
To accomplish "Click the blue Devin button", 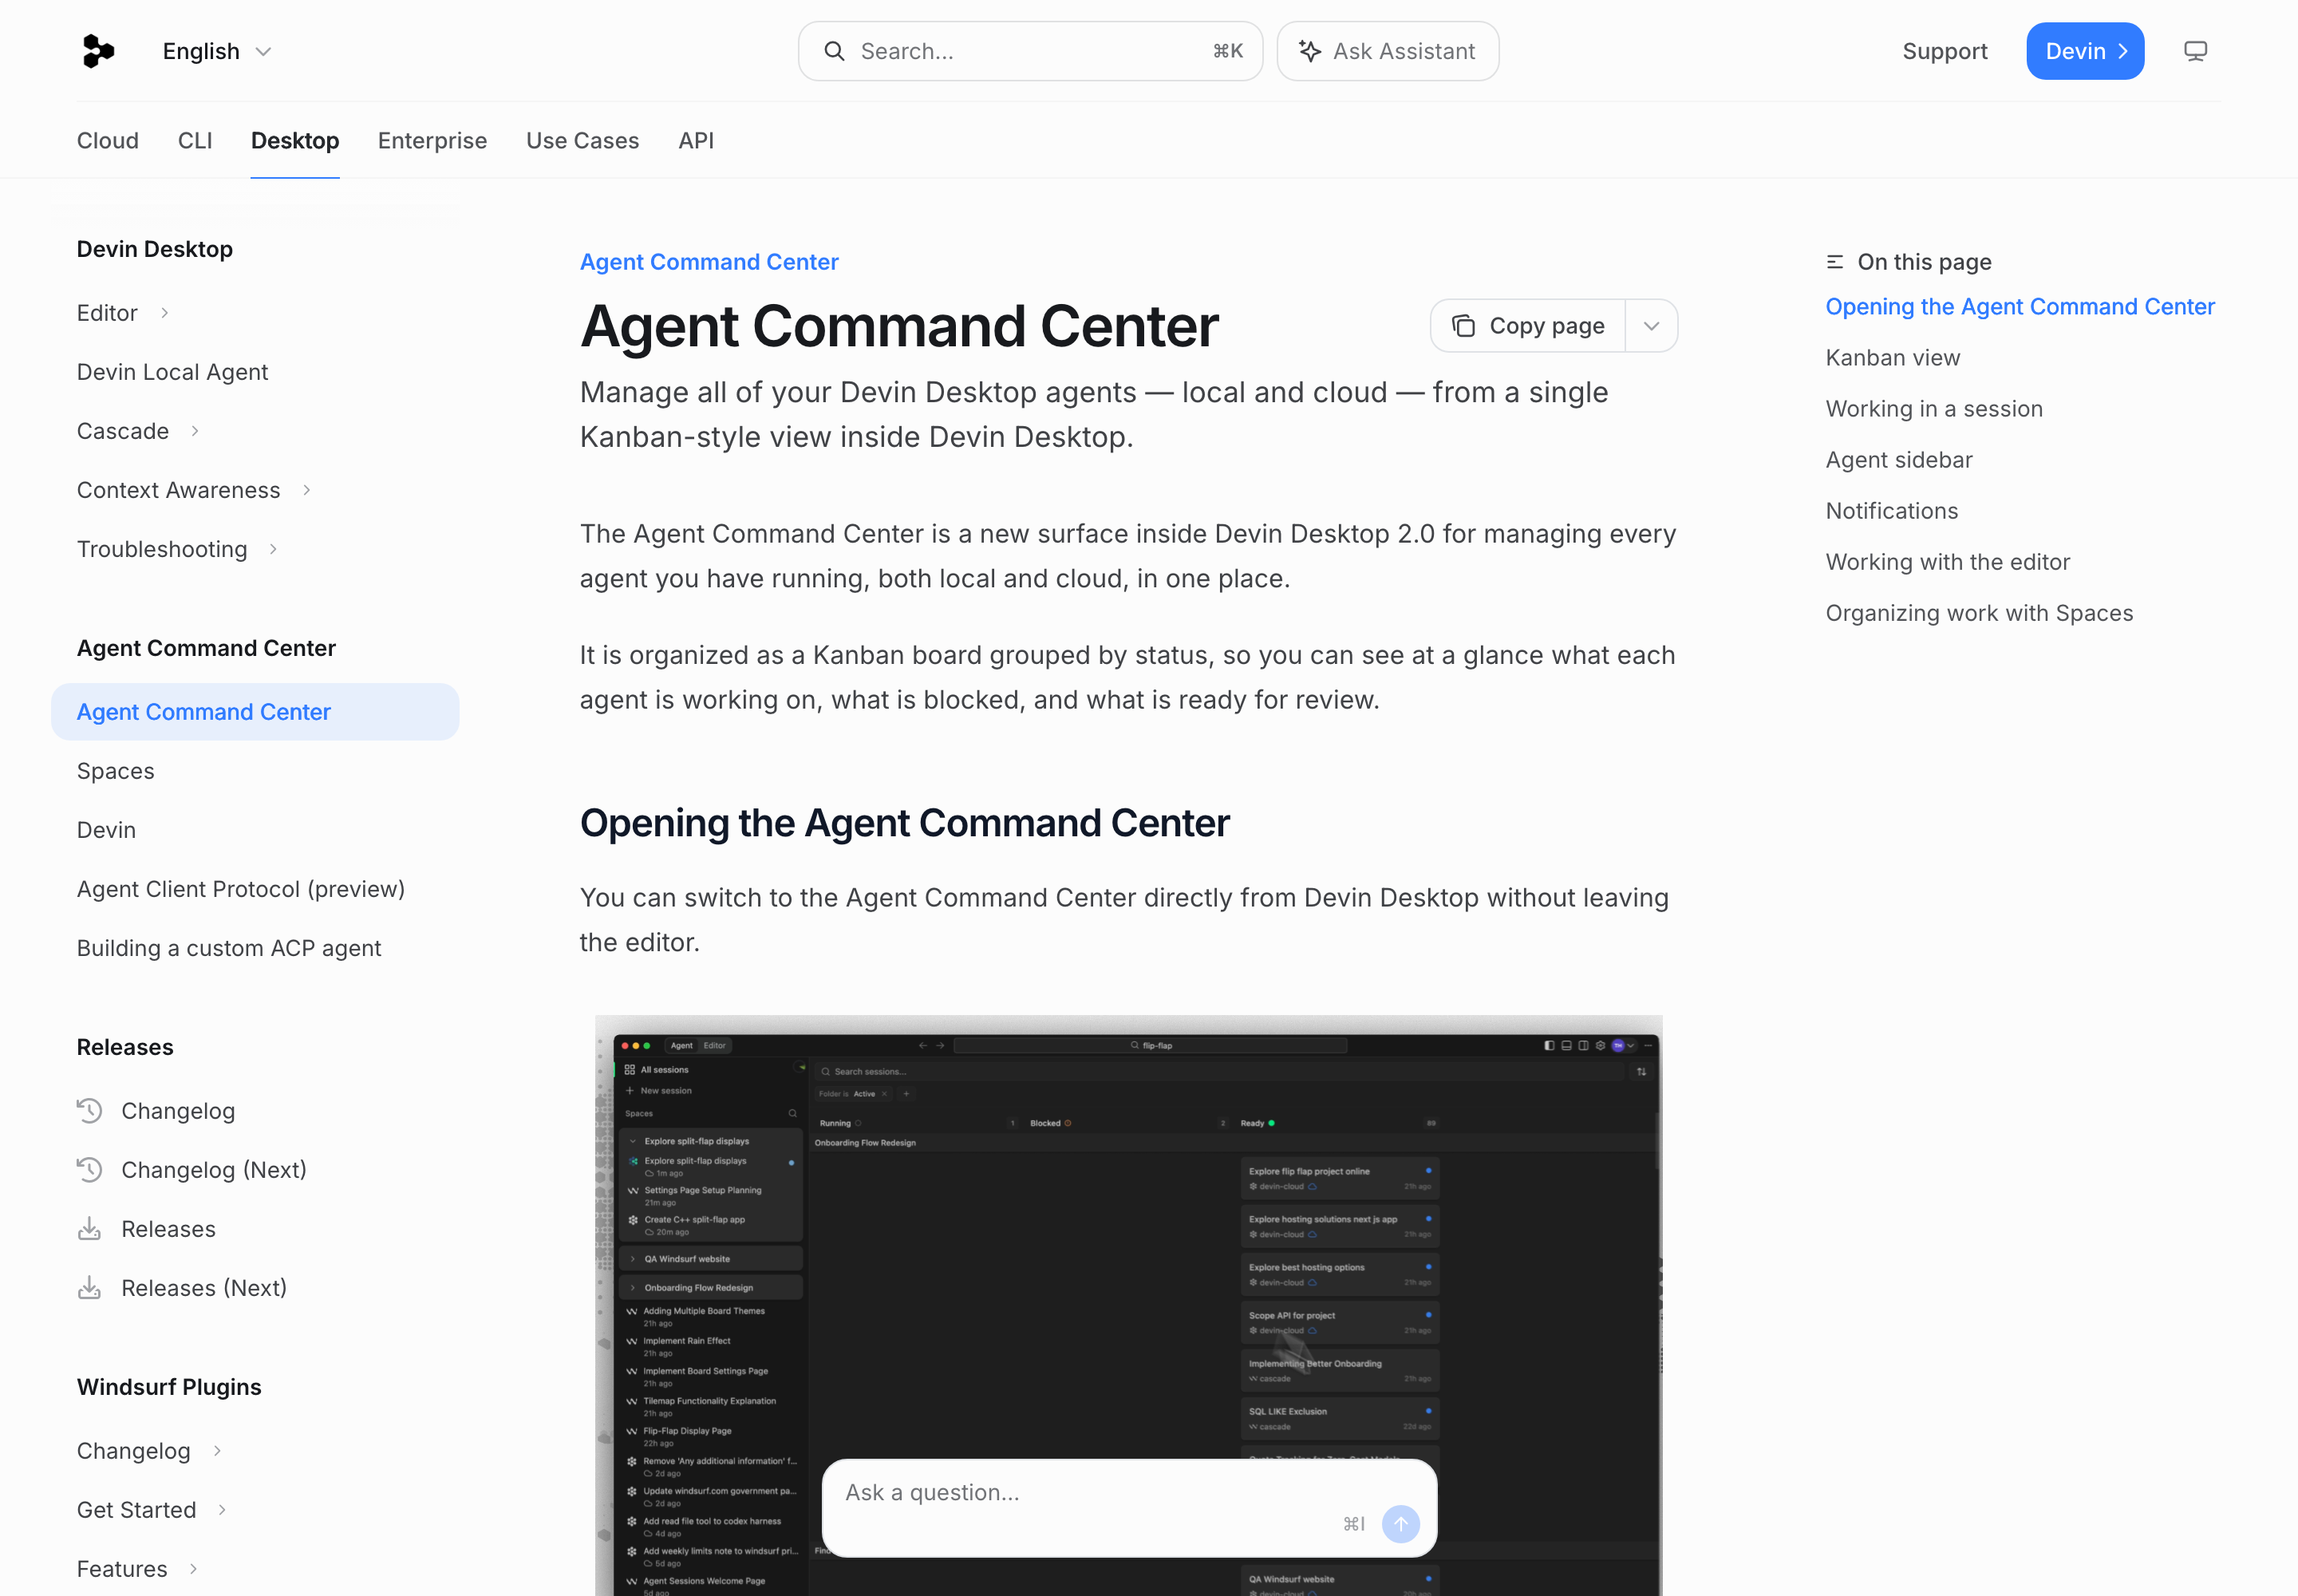I will (2084, 51).
